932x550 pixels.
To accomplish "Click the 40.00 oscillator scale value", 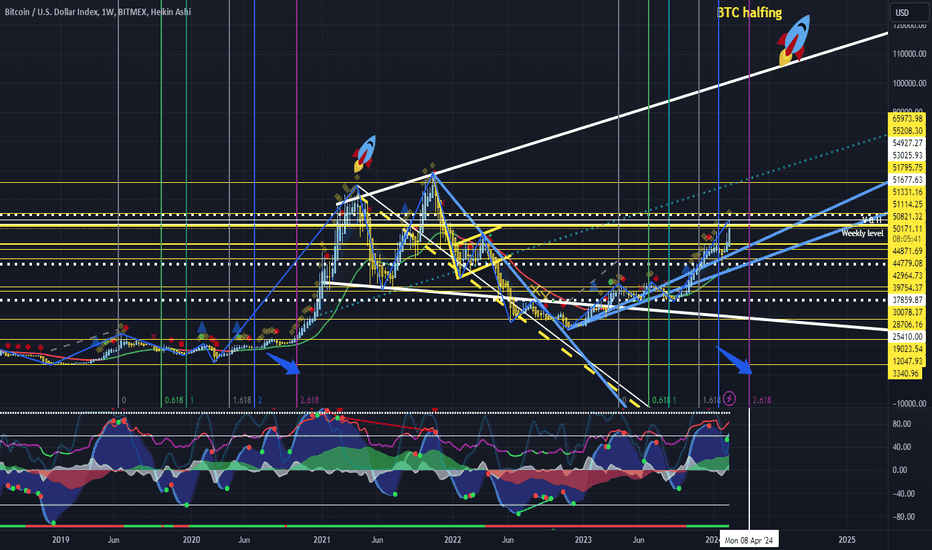I will point(900,447).
